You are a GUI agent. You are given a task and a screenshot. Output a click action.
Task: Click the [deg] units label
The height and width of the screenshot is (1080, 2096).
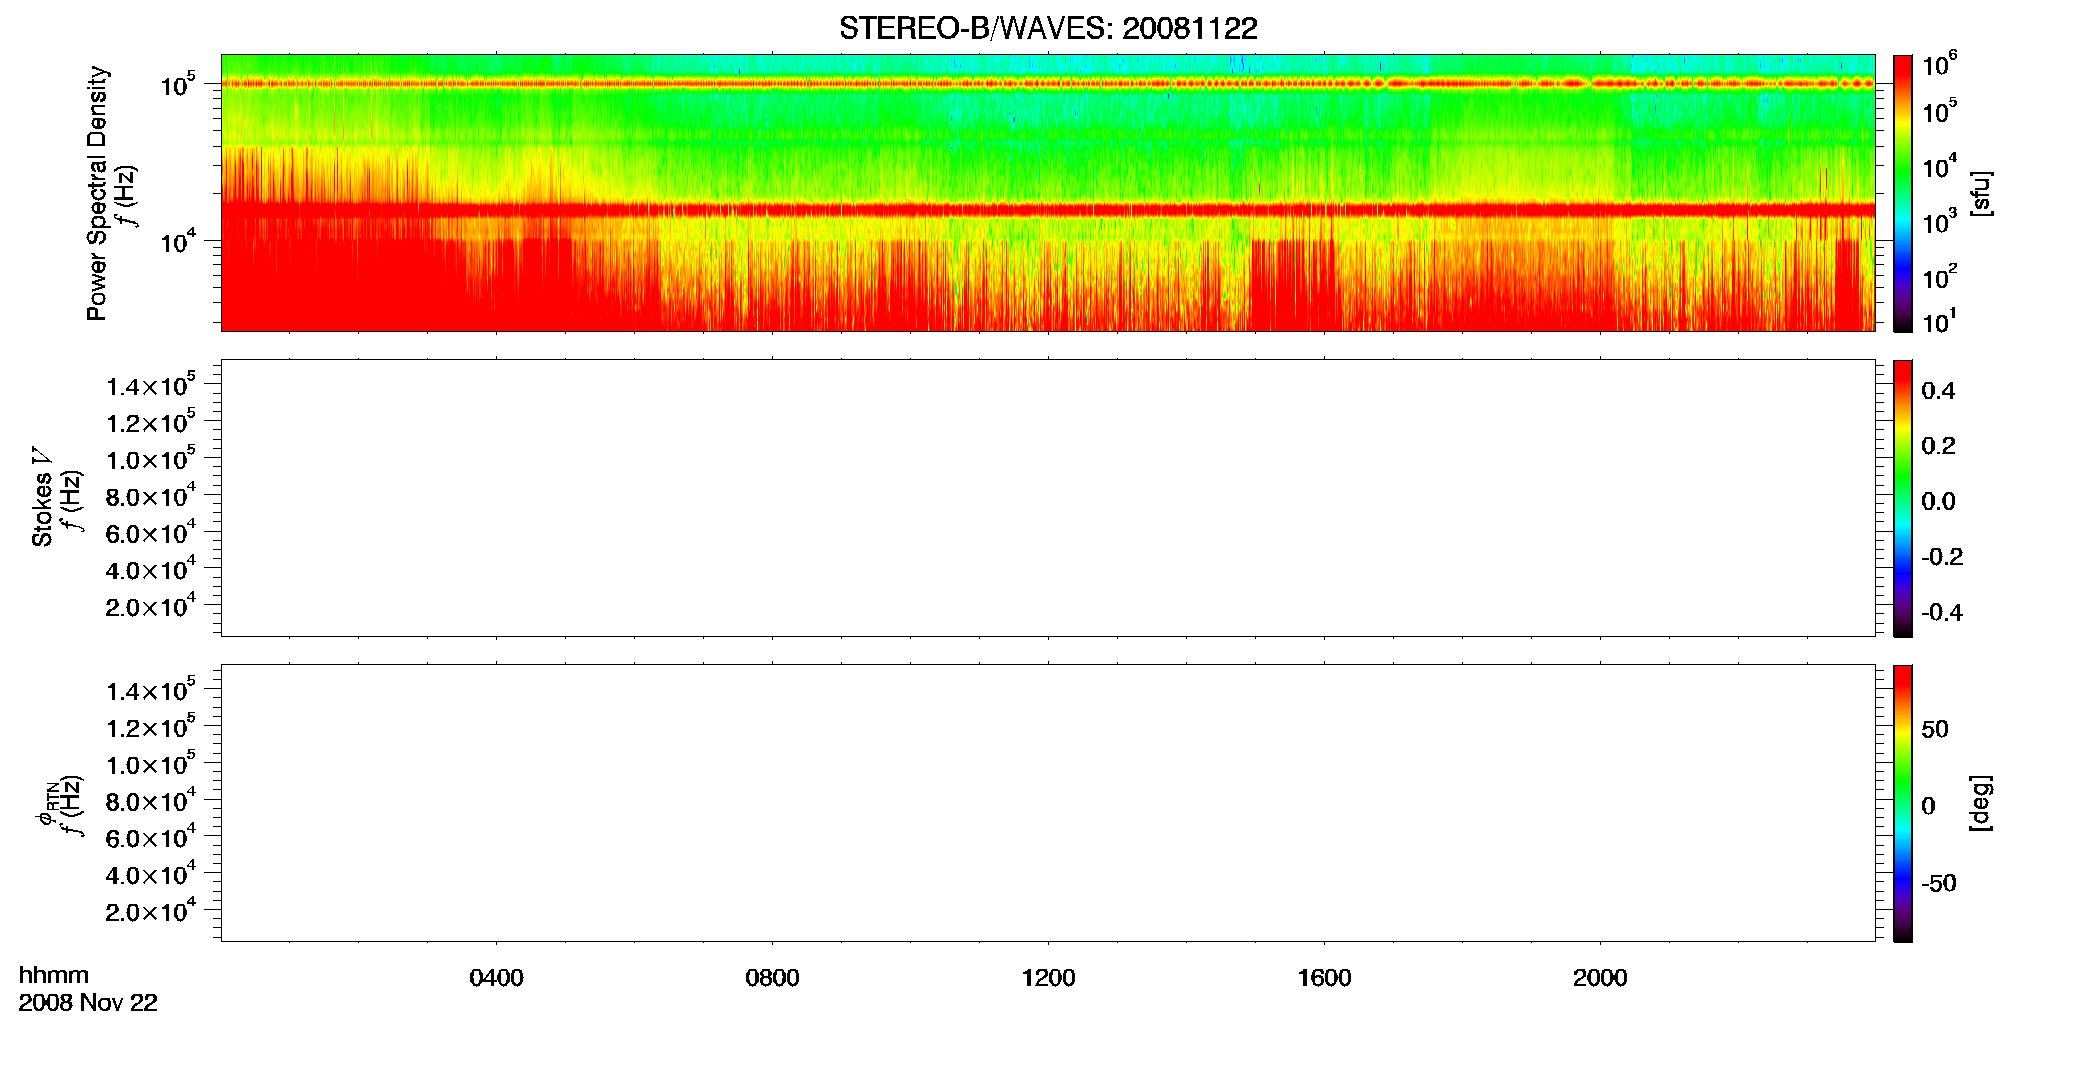click(1981, 803)
